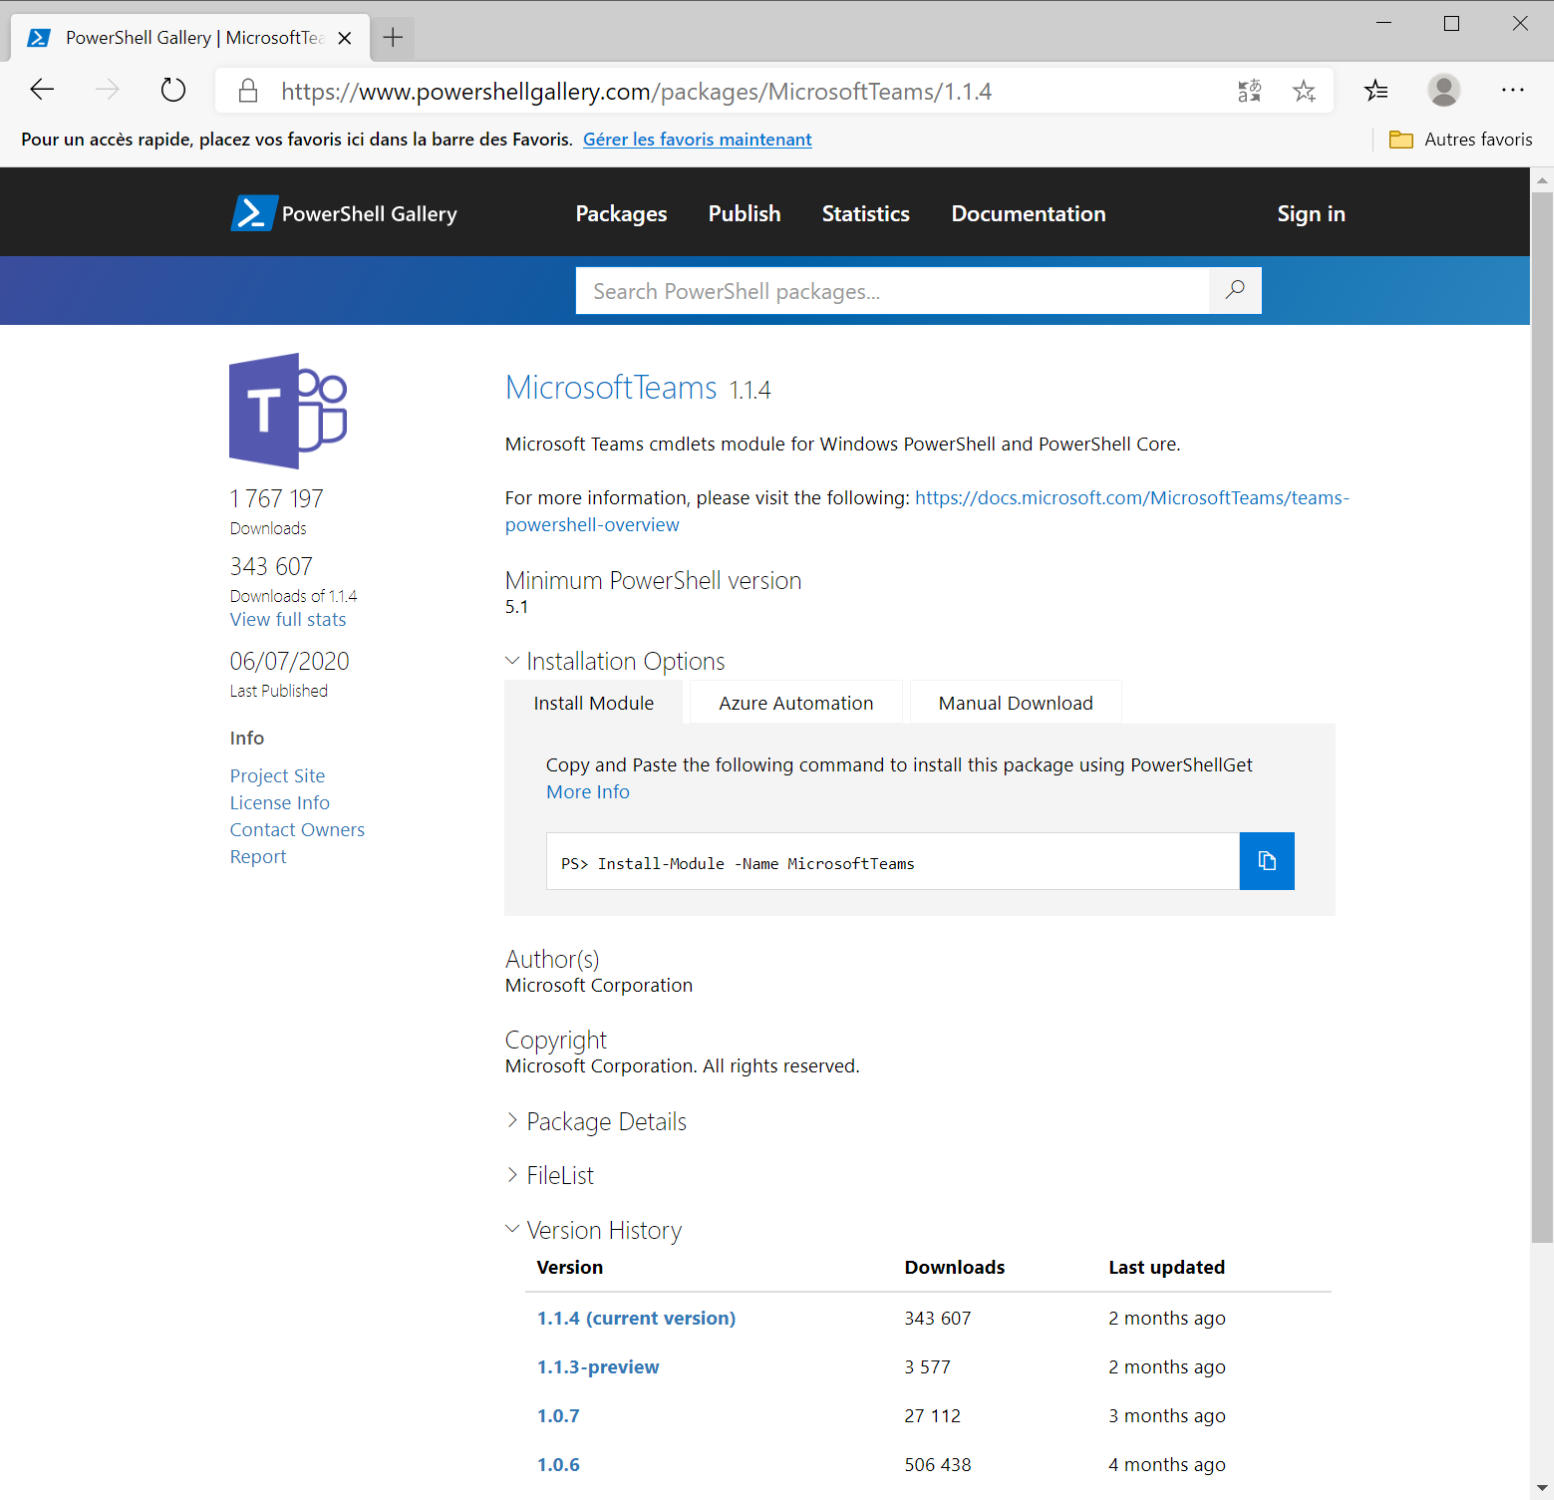Open the browser Settings and more menu
The height and width of the screenshot is (1500, 1554).
coord(1512,90)
